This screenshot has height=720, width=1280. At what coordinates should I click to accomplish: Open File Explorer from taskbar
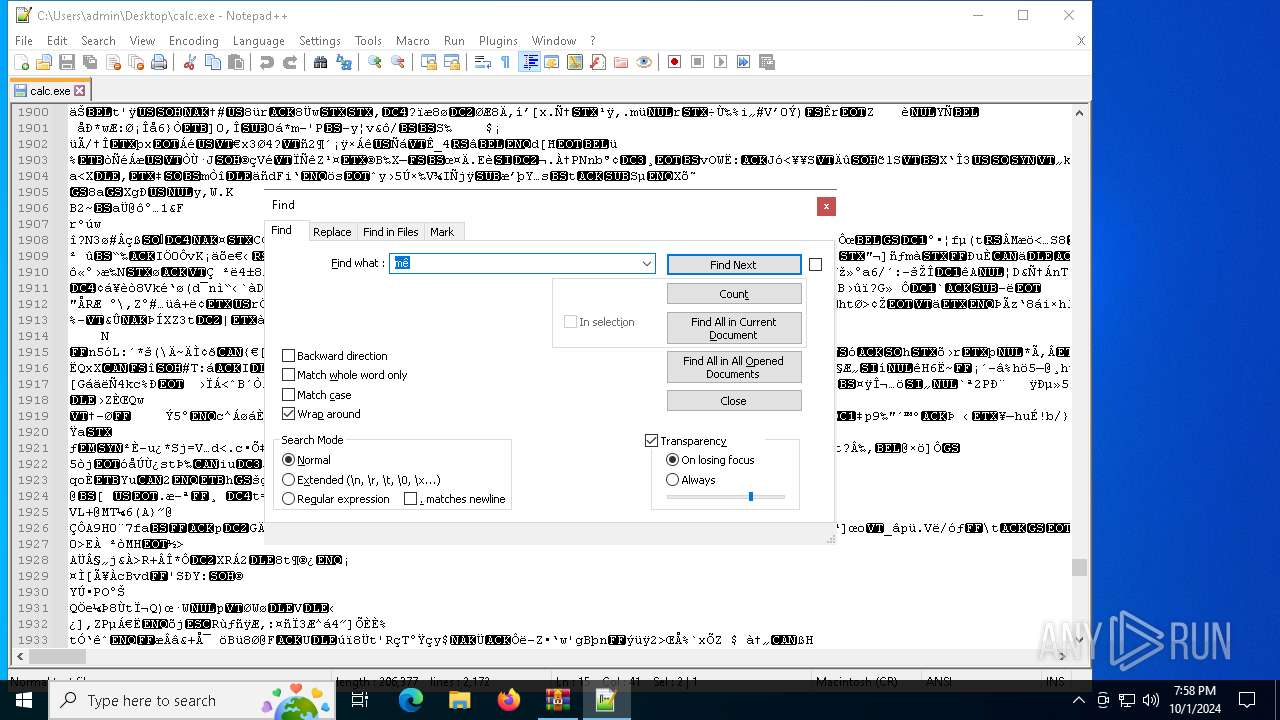click(459, 700)
